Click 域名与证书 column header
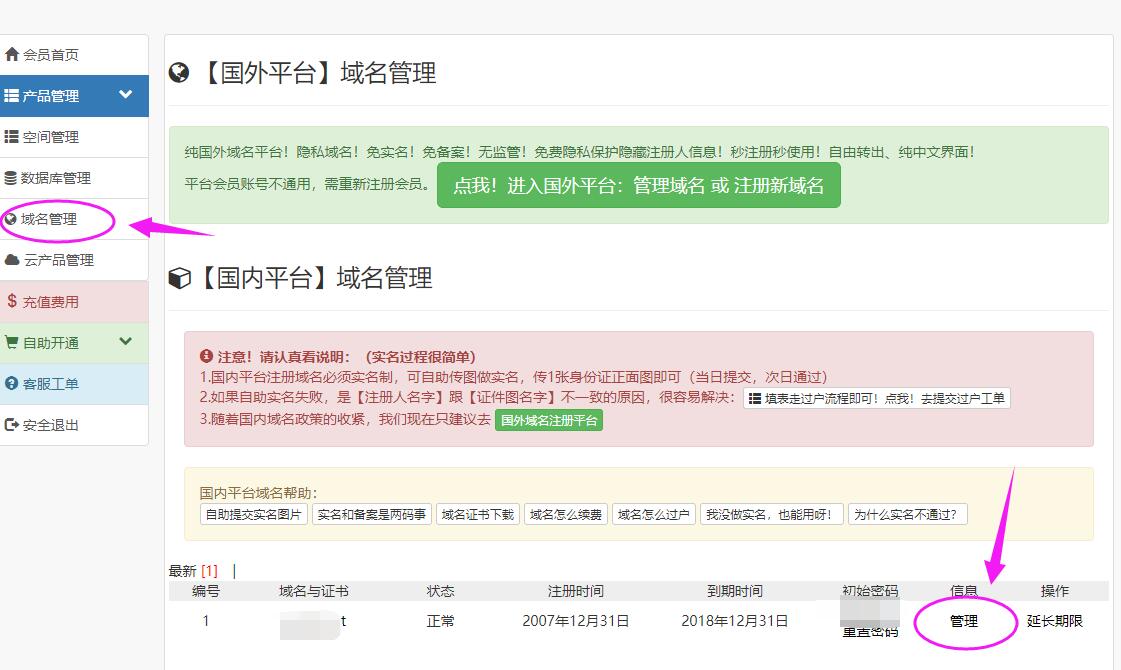 coord(313,591)
